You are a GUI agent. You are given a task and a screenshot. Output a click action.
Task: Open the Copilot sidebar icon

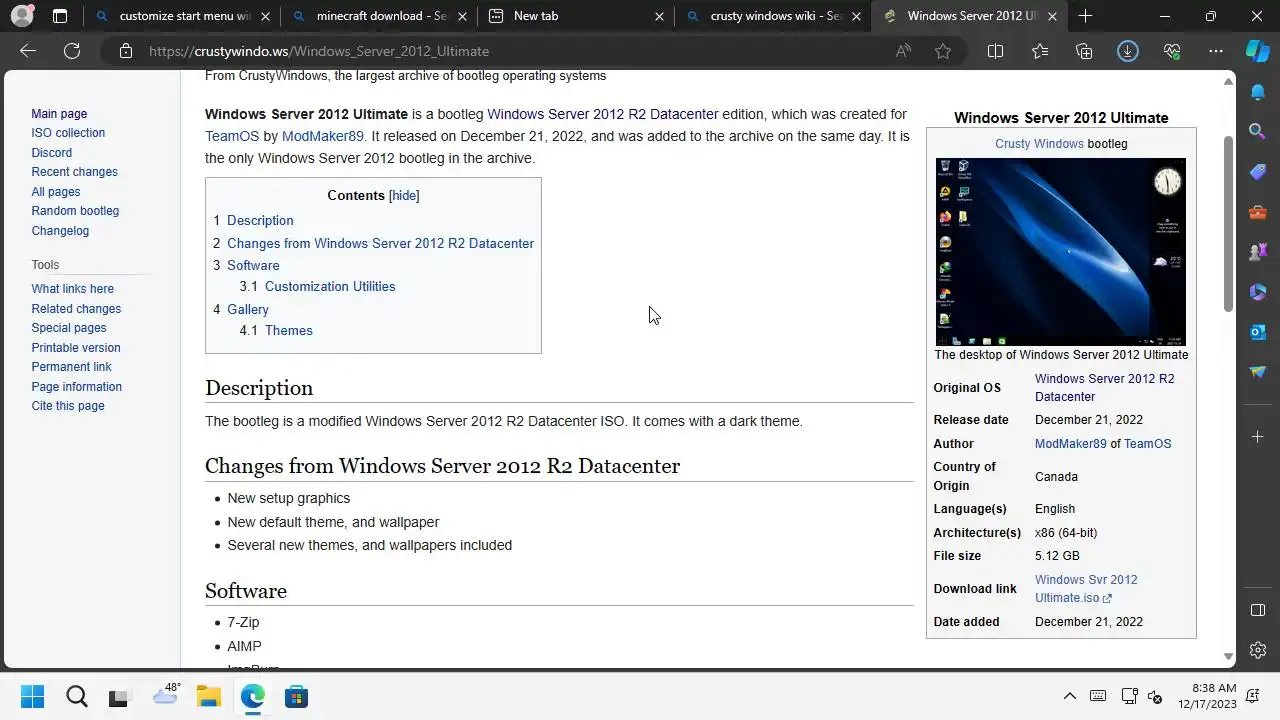coord(1258,51)
